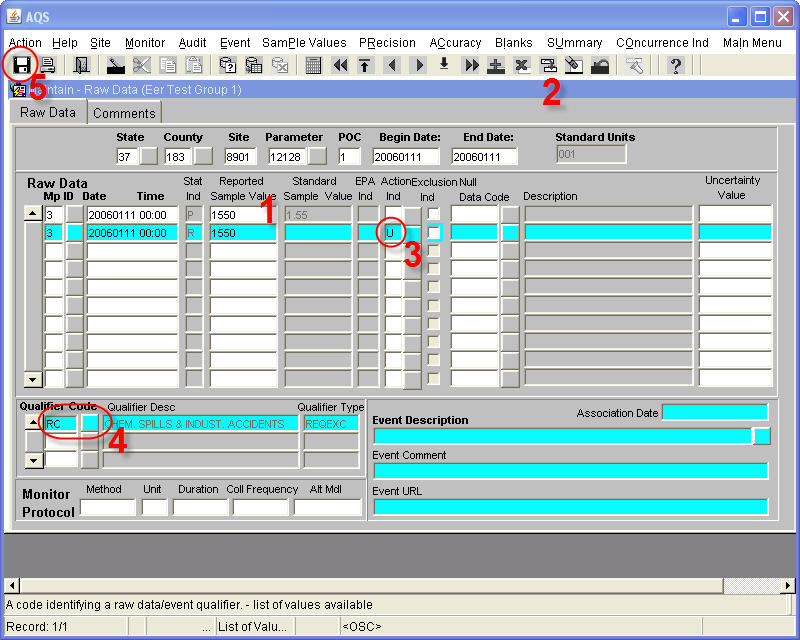Viewport: 800px width, 640px height.
Task: Open the Help (?) icon
Action: click(678, 65)
